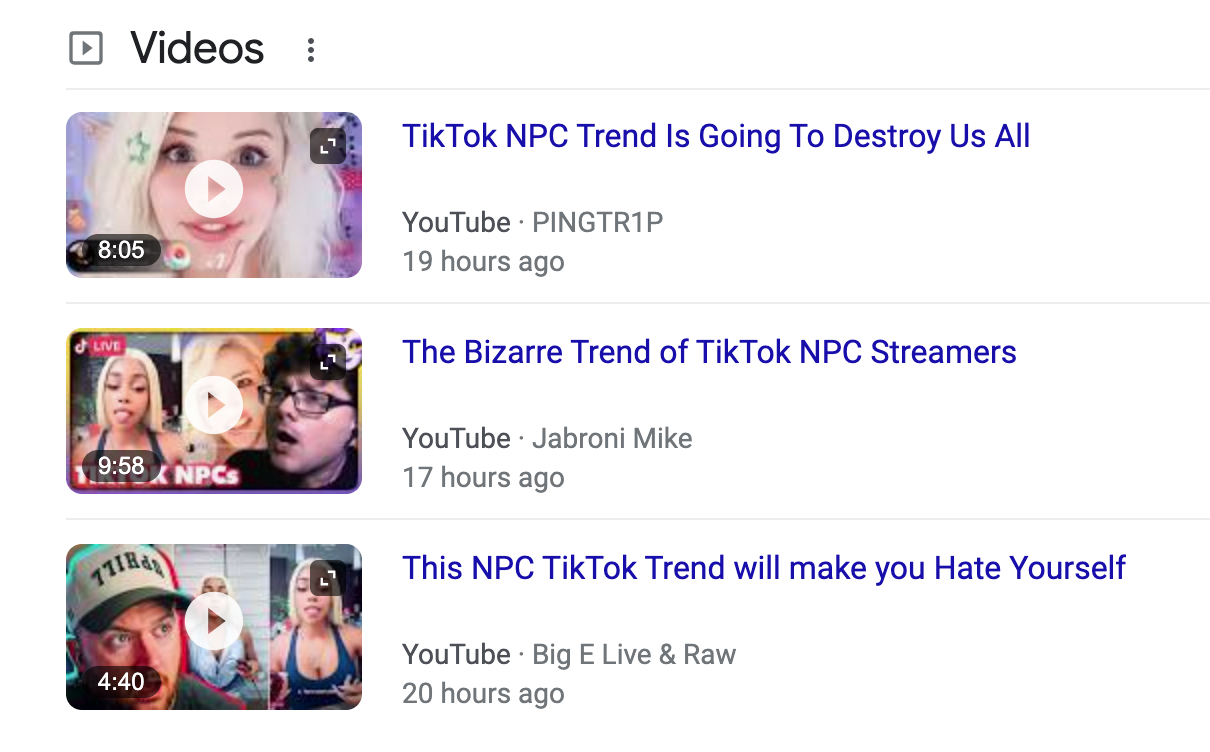Viewport: 1210px width, 752px height.
Task: Play the Big E Live & Raw video thumbnail
Action: [214, 621]
